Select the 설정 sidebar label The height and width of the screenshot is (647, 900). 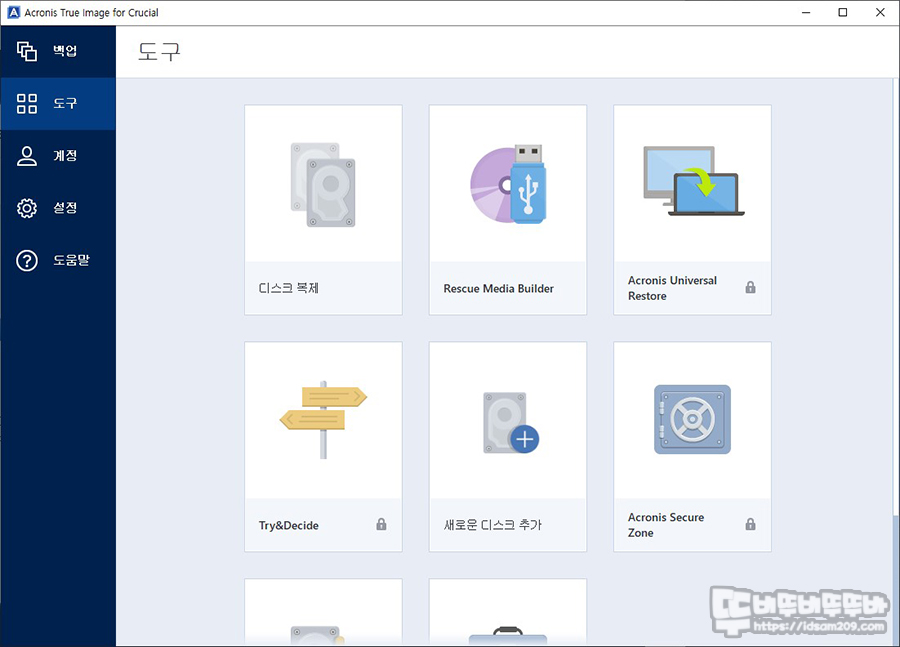click(65, 208)
